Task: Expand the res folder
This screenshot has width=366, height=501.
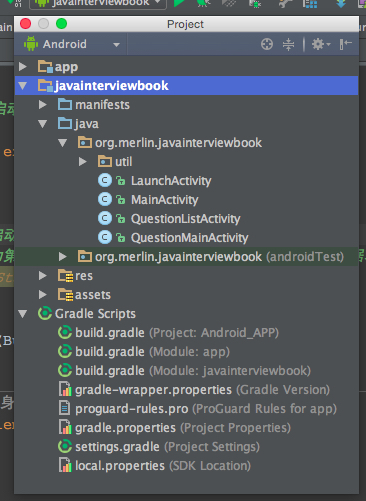Action: click(43, 276)
